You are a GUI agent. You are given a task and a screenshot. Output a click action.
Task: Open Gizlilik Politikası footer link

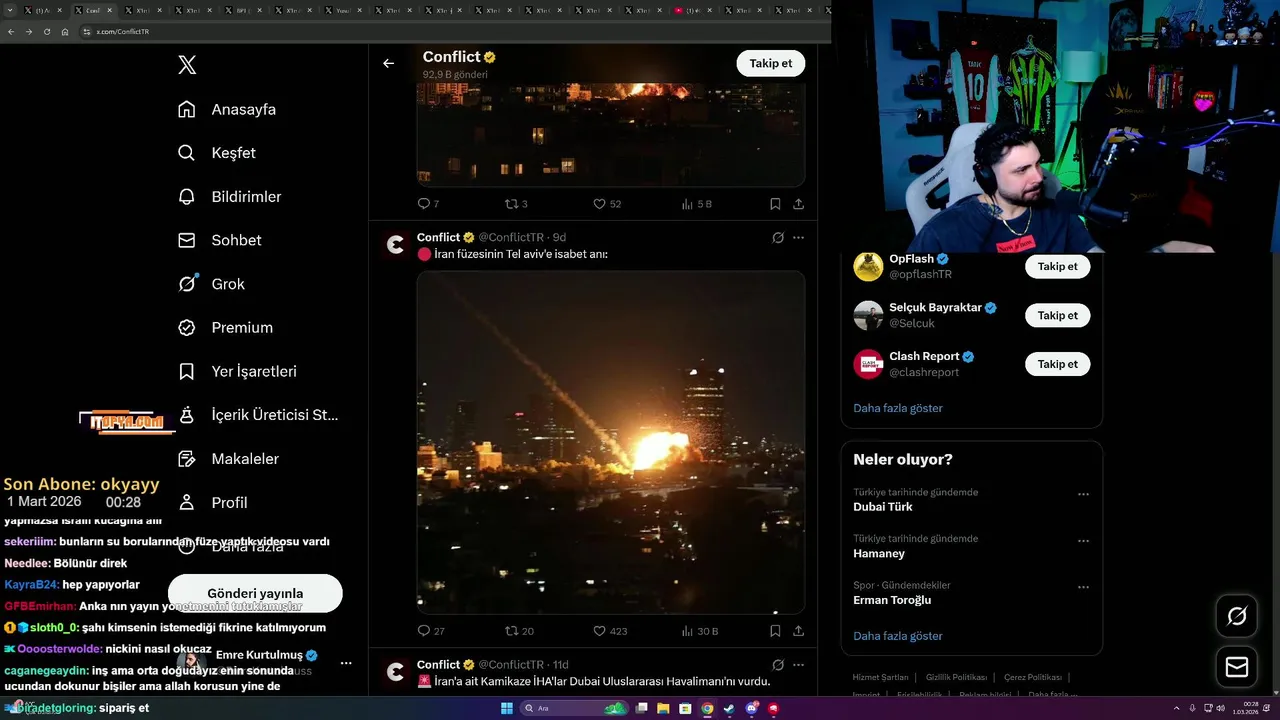(x=956, y=677)
